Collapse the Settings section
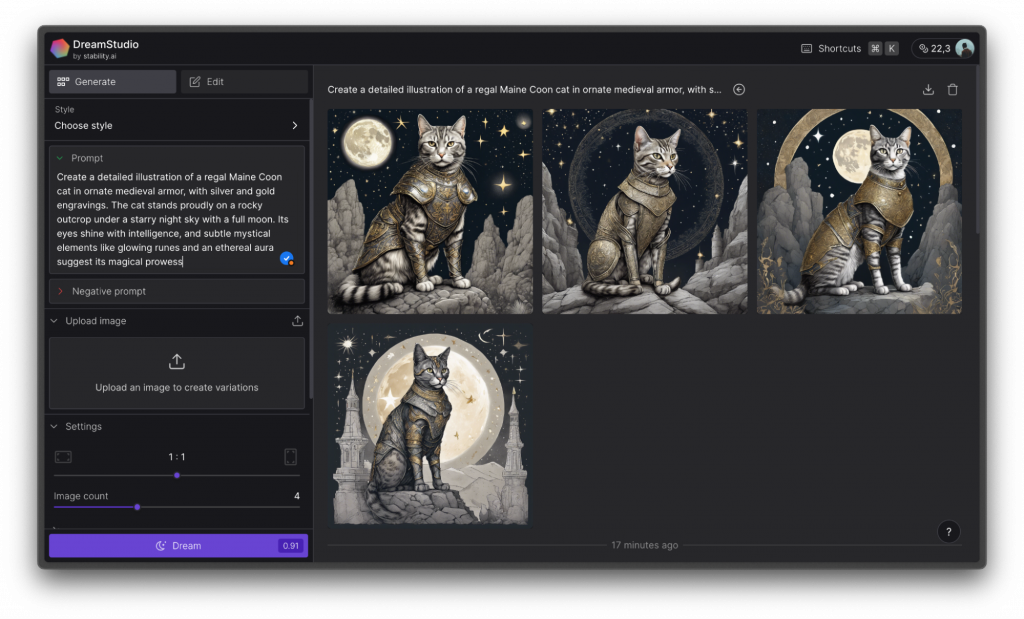The height and width of the screenshot is (619, 1024). (54, 426)
